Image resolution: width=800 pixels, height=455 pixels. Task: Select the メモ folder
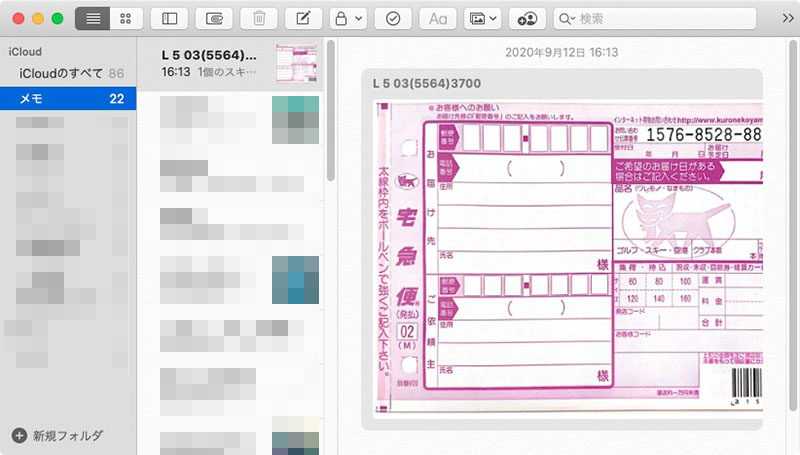point(68,98)
